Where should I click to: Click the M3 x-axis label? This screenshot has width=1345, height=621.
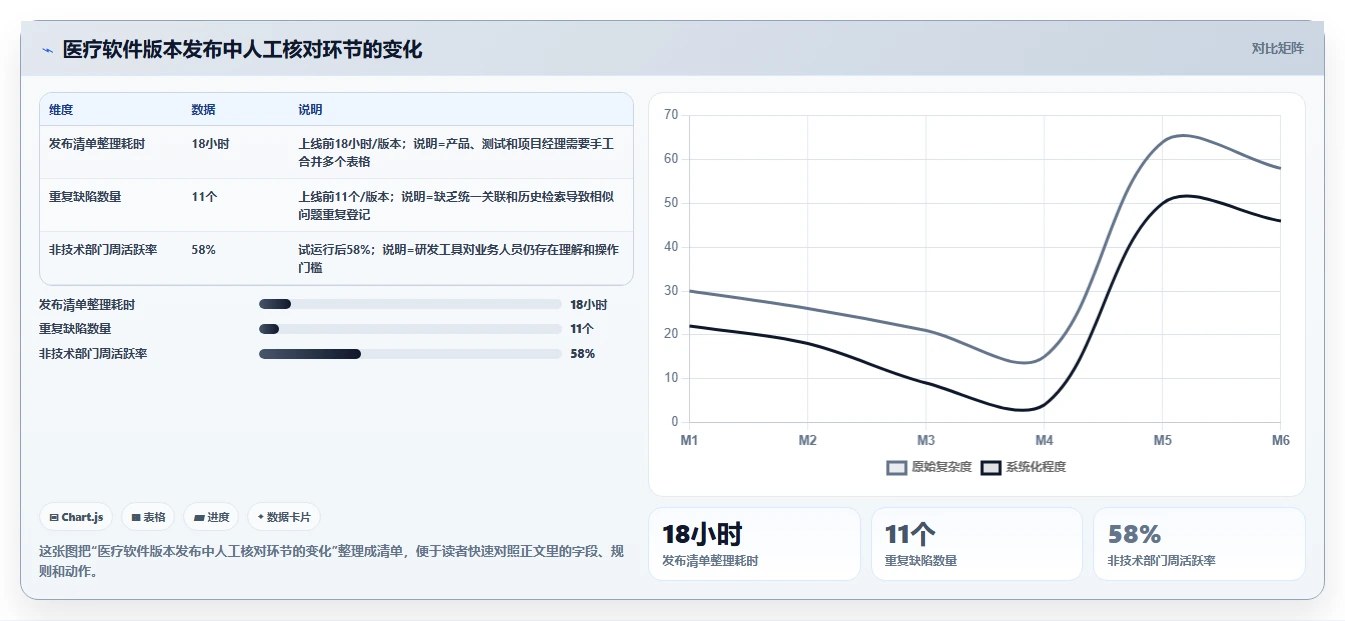click(926, 440)
